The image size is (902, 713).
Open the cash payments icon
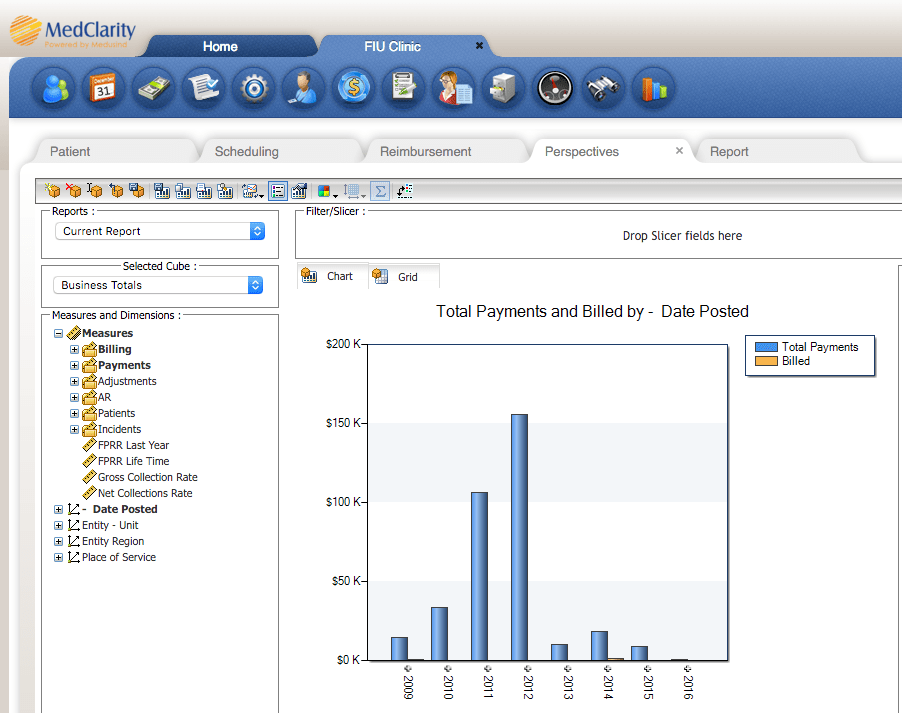[x=154, y=88]
